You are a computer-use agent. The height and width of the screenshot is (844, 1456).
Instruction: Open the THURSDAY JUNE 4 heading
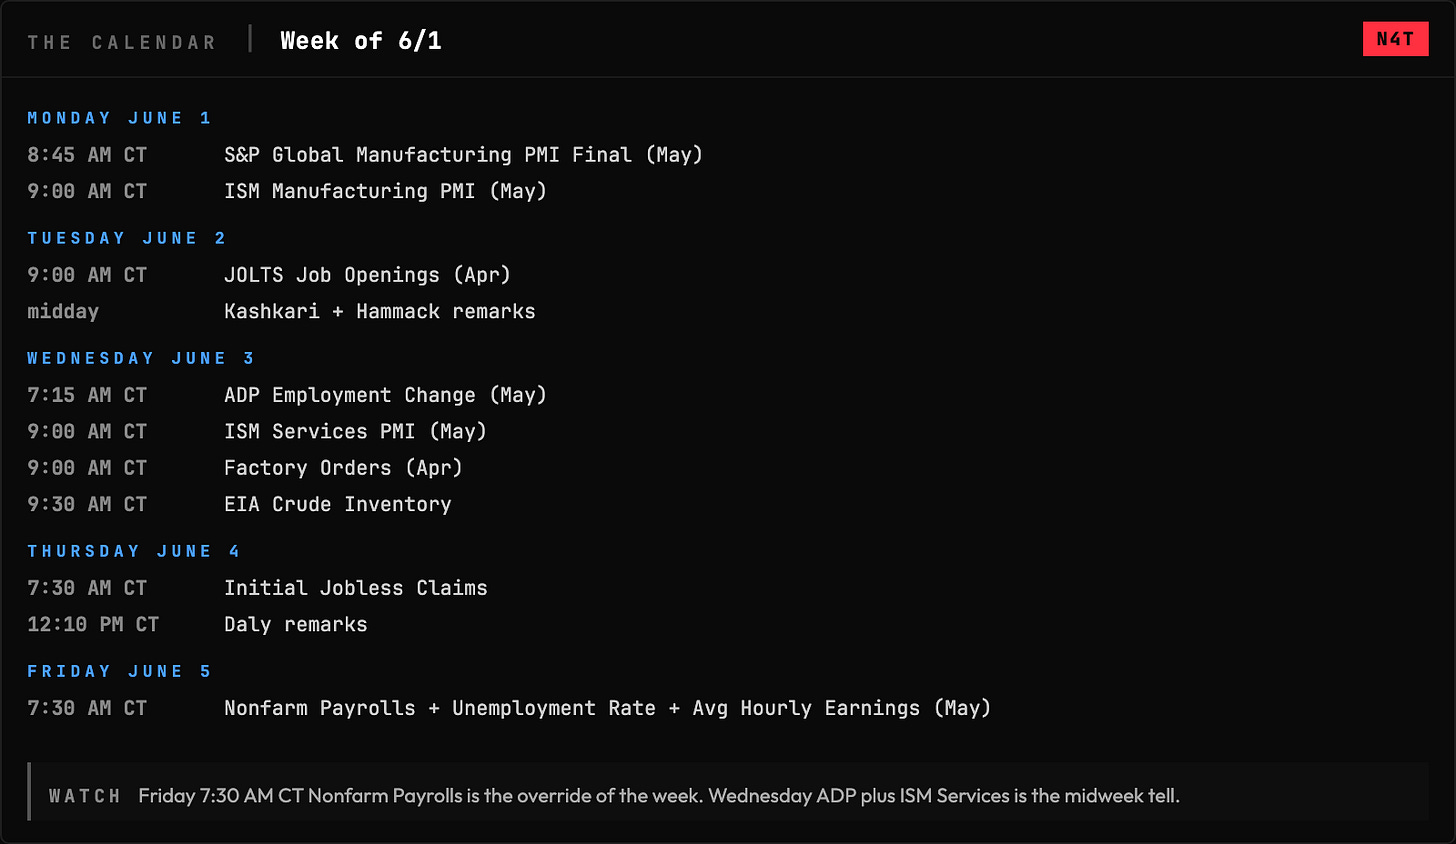(x=133, y=551)
